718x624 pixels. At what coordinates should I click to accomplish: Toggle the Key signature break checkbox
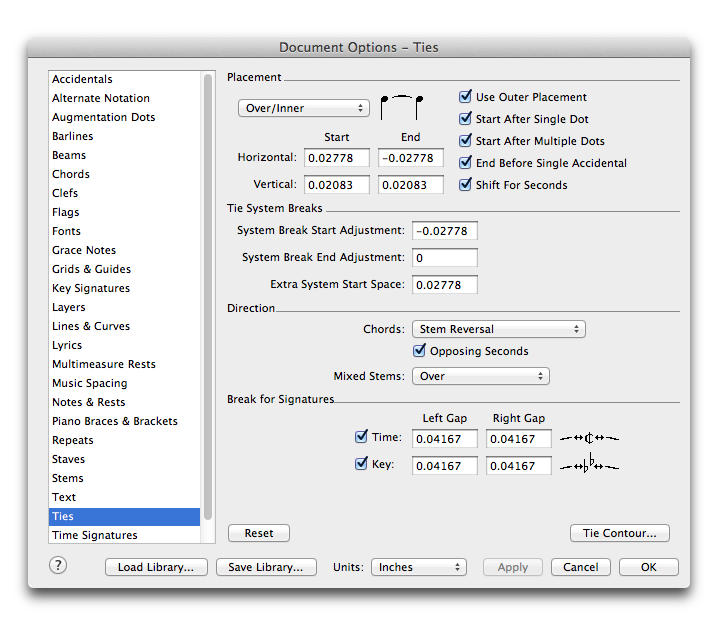click(x=361, y=464)
